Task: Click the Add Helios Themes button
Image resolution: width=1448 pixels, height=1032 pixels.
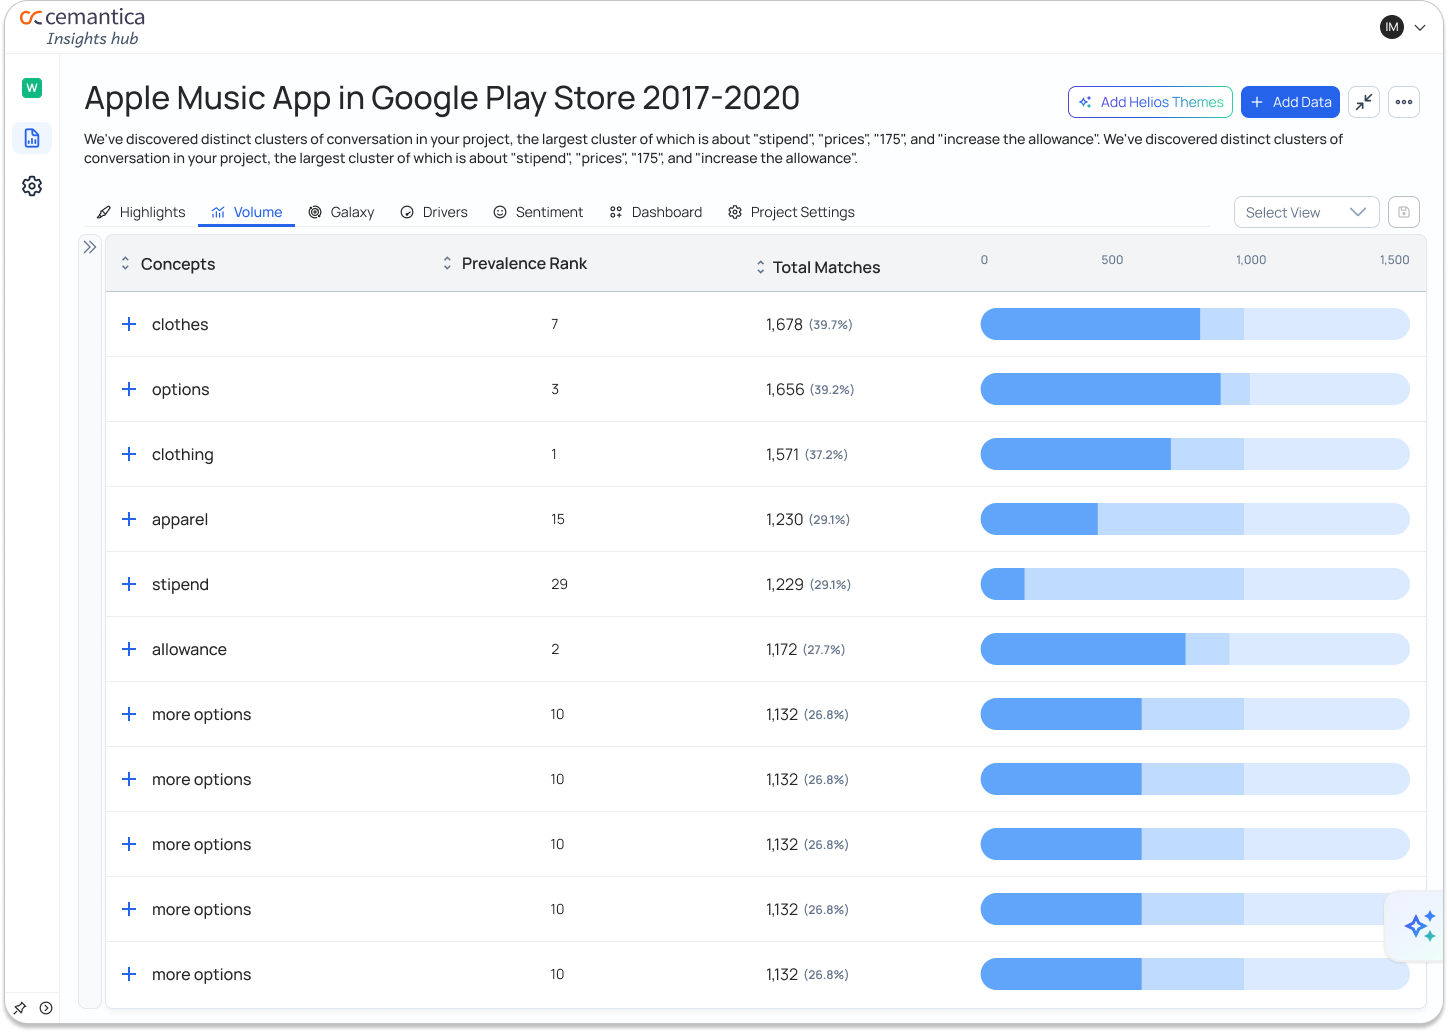Action: tap(1150, 102)
